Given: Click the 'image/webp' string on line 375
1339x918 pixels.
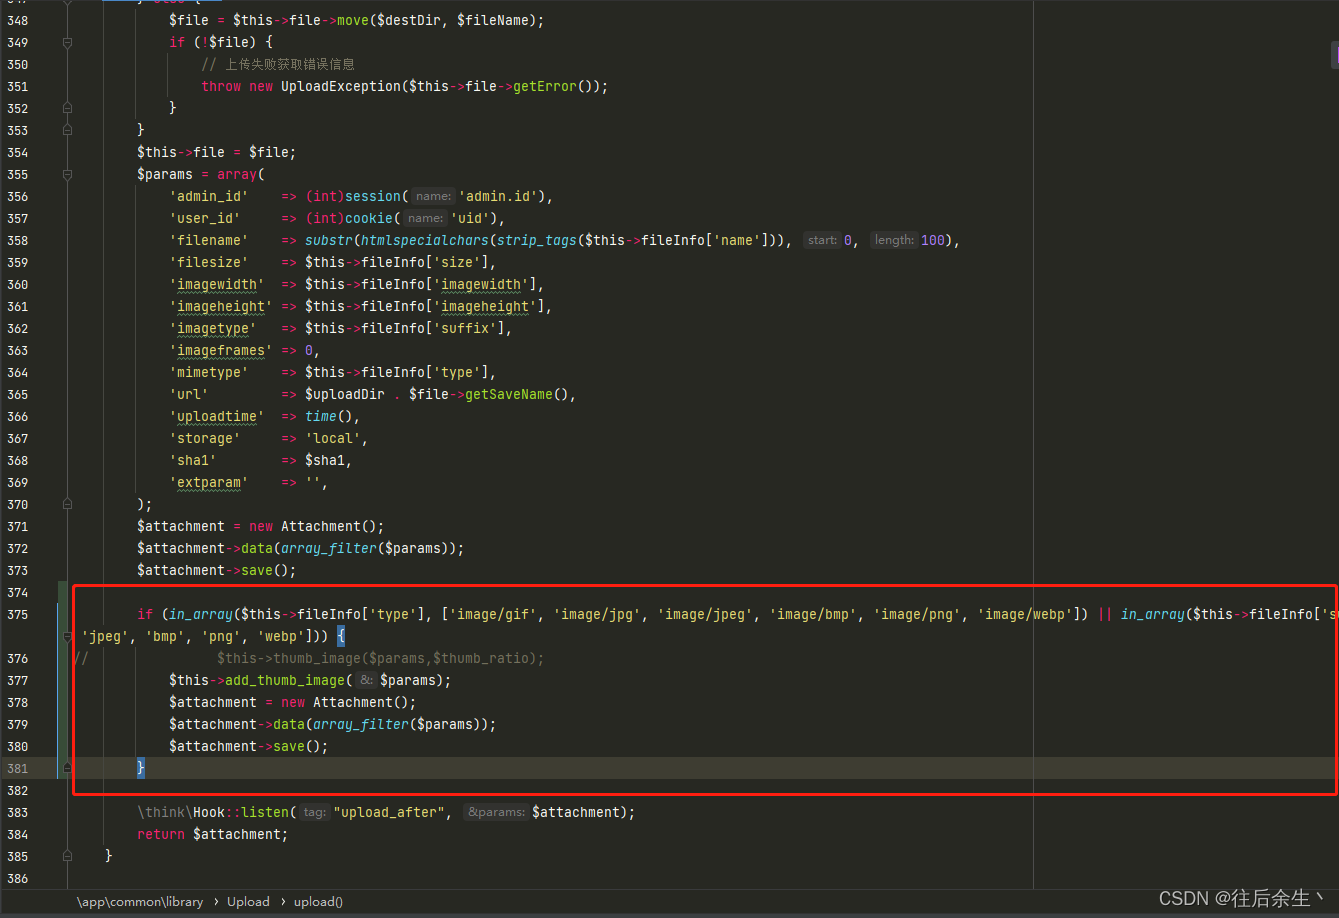Looking at the screenshot, I should click(x=1029, y=614).
